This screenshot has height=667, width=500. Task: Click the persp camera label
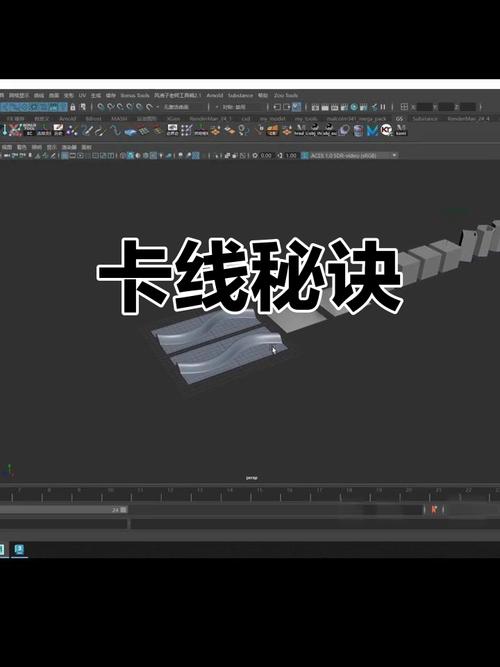tap(251, 478)
